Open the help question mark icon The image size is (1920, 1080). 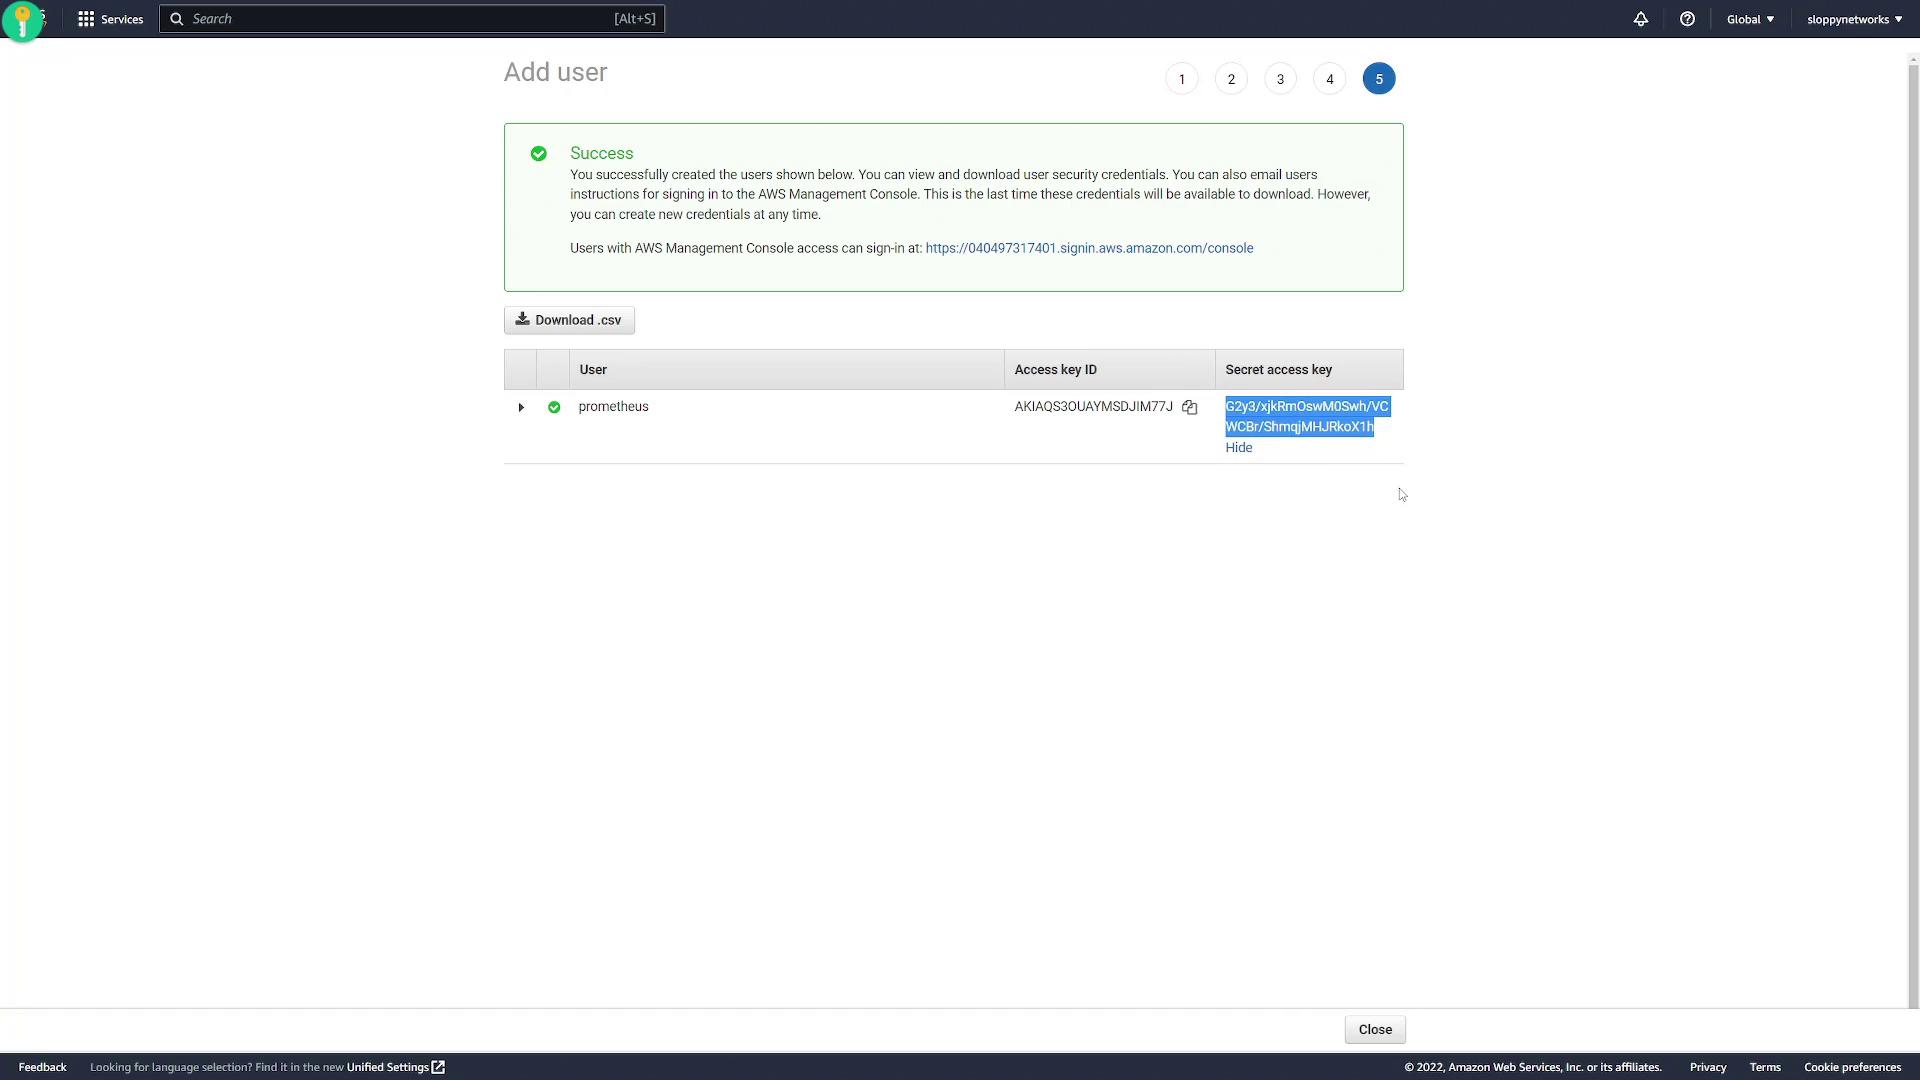[x=1687, y=19]
